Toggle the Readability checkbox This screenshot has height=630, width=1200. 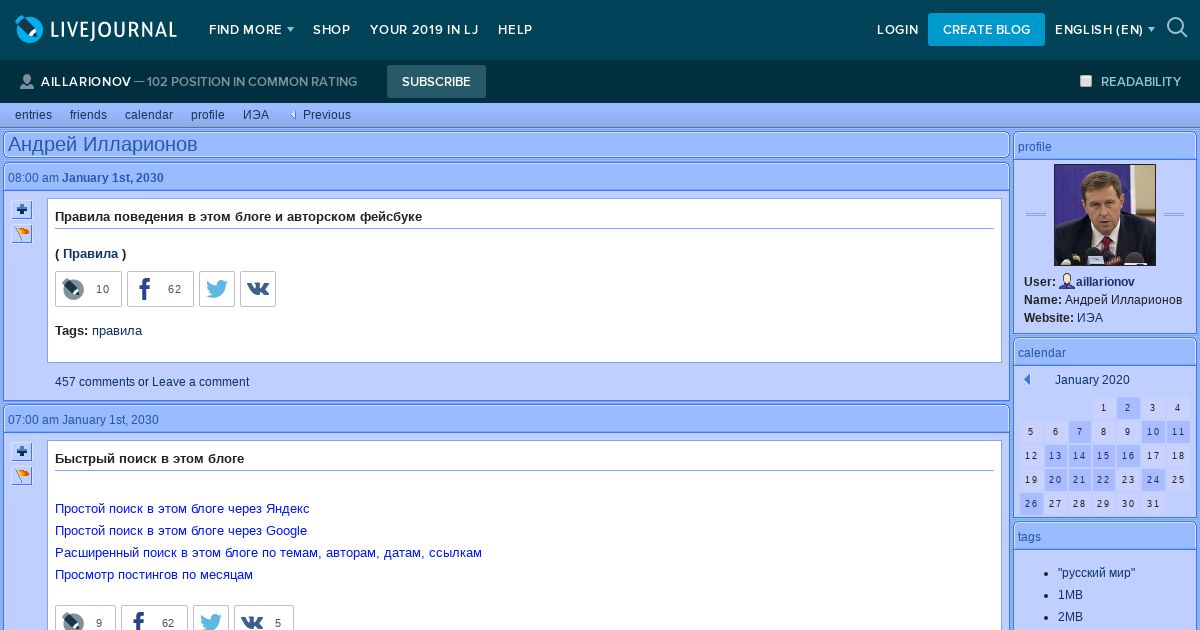(x=1086, y=81)
